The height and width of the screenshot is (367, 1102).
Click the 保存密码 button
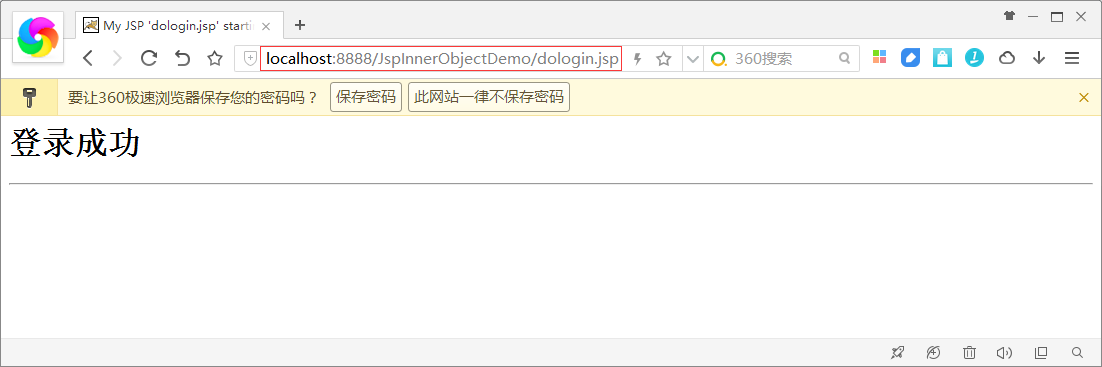click(x=365, y=98)
